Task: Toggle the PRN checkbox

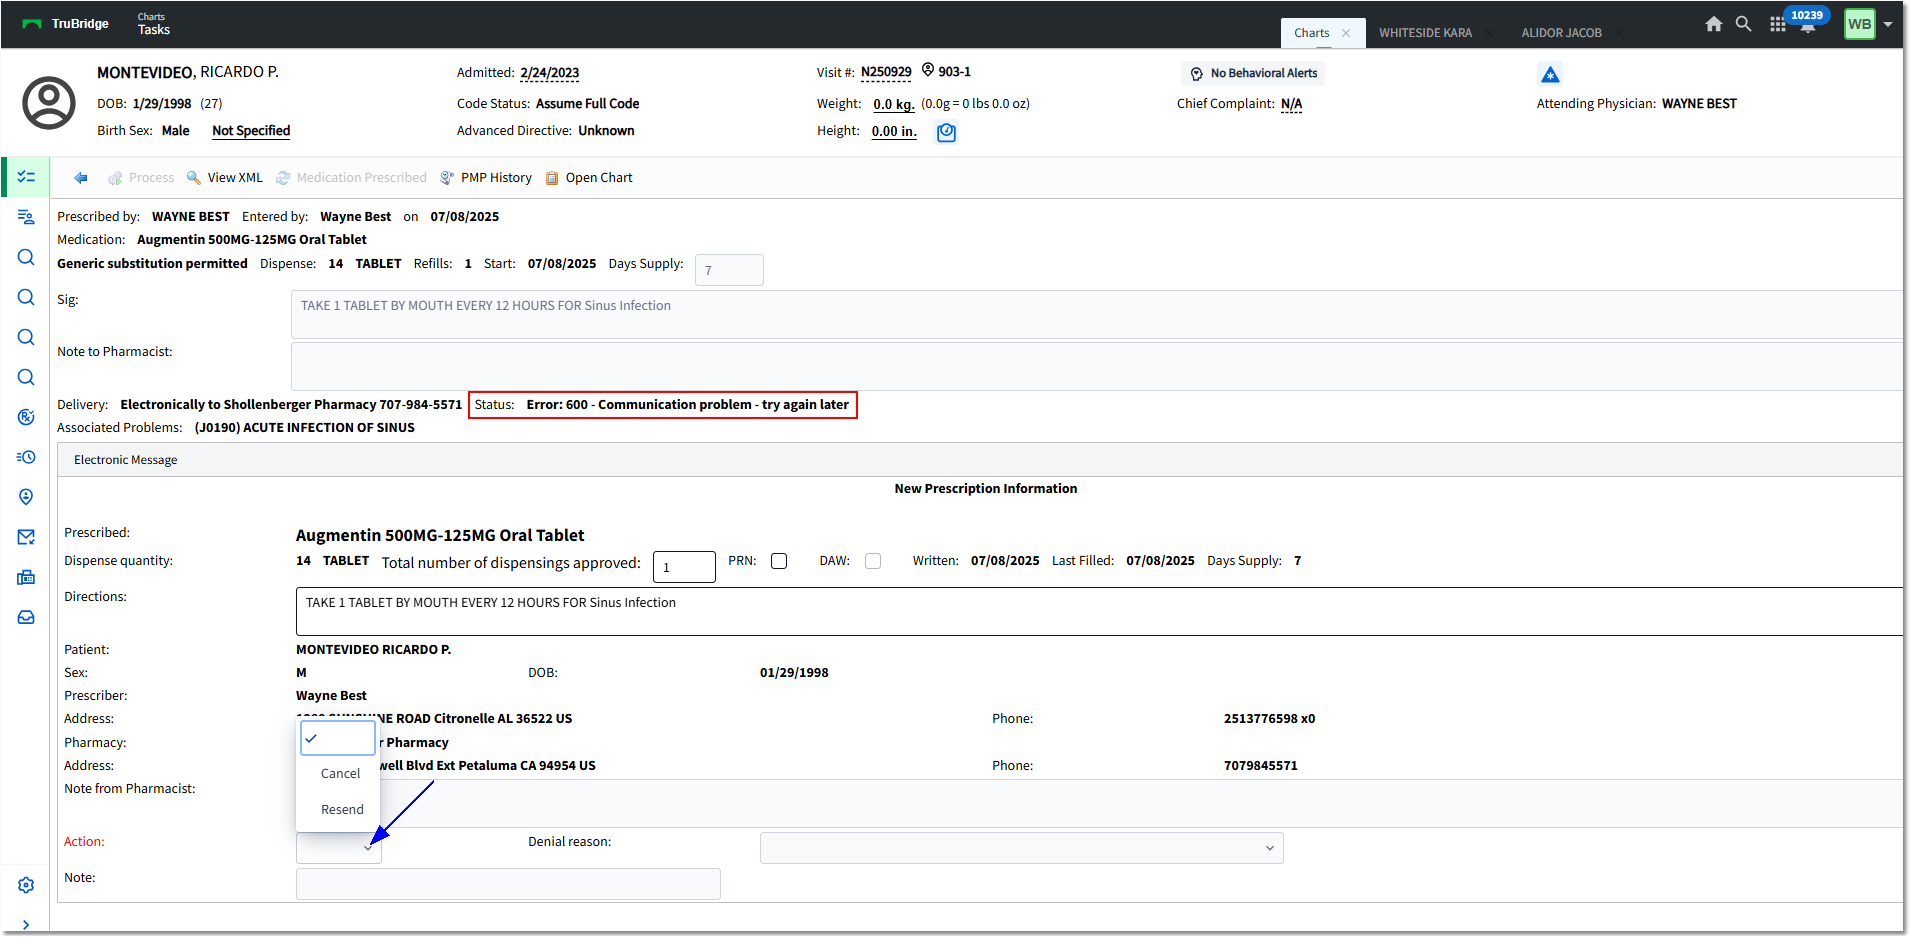Action: pos(779,561)
